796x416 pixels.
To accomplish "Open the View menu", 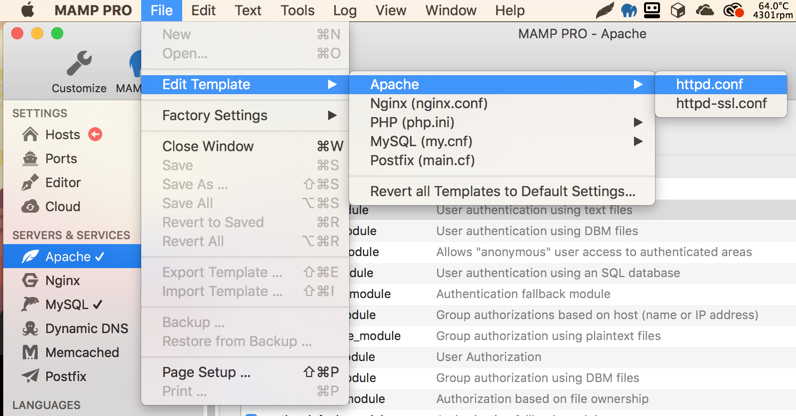I will point(390,10).
